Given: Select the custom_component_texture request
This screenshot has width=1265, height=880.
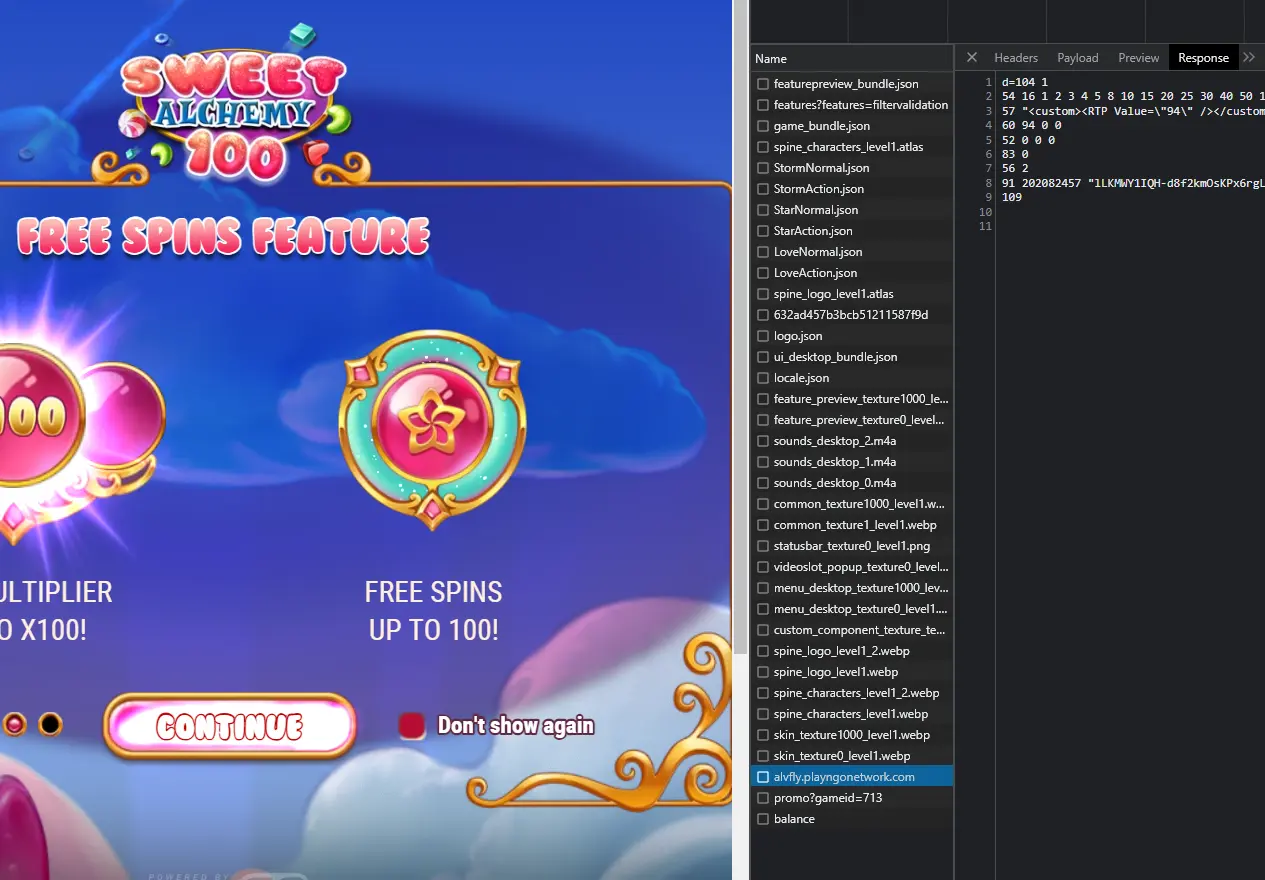Looking at the screenshot, I should 851,630.
